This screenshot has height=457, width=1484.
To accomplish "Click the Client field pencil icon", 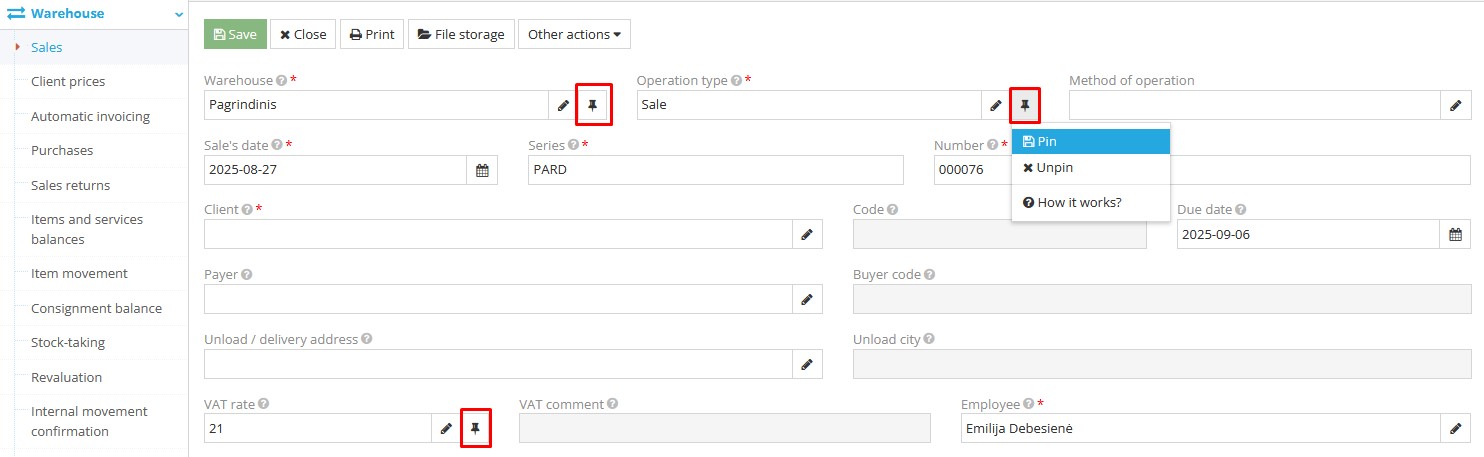I will click(x=807, y=234).
